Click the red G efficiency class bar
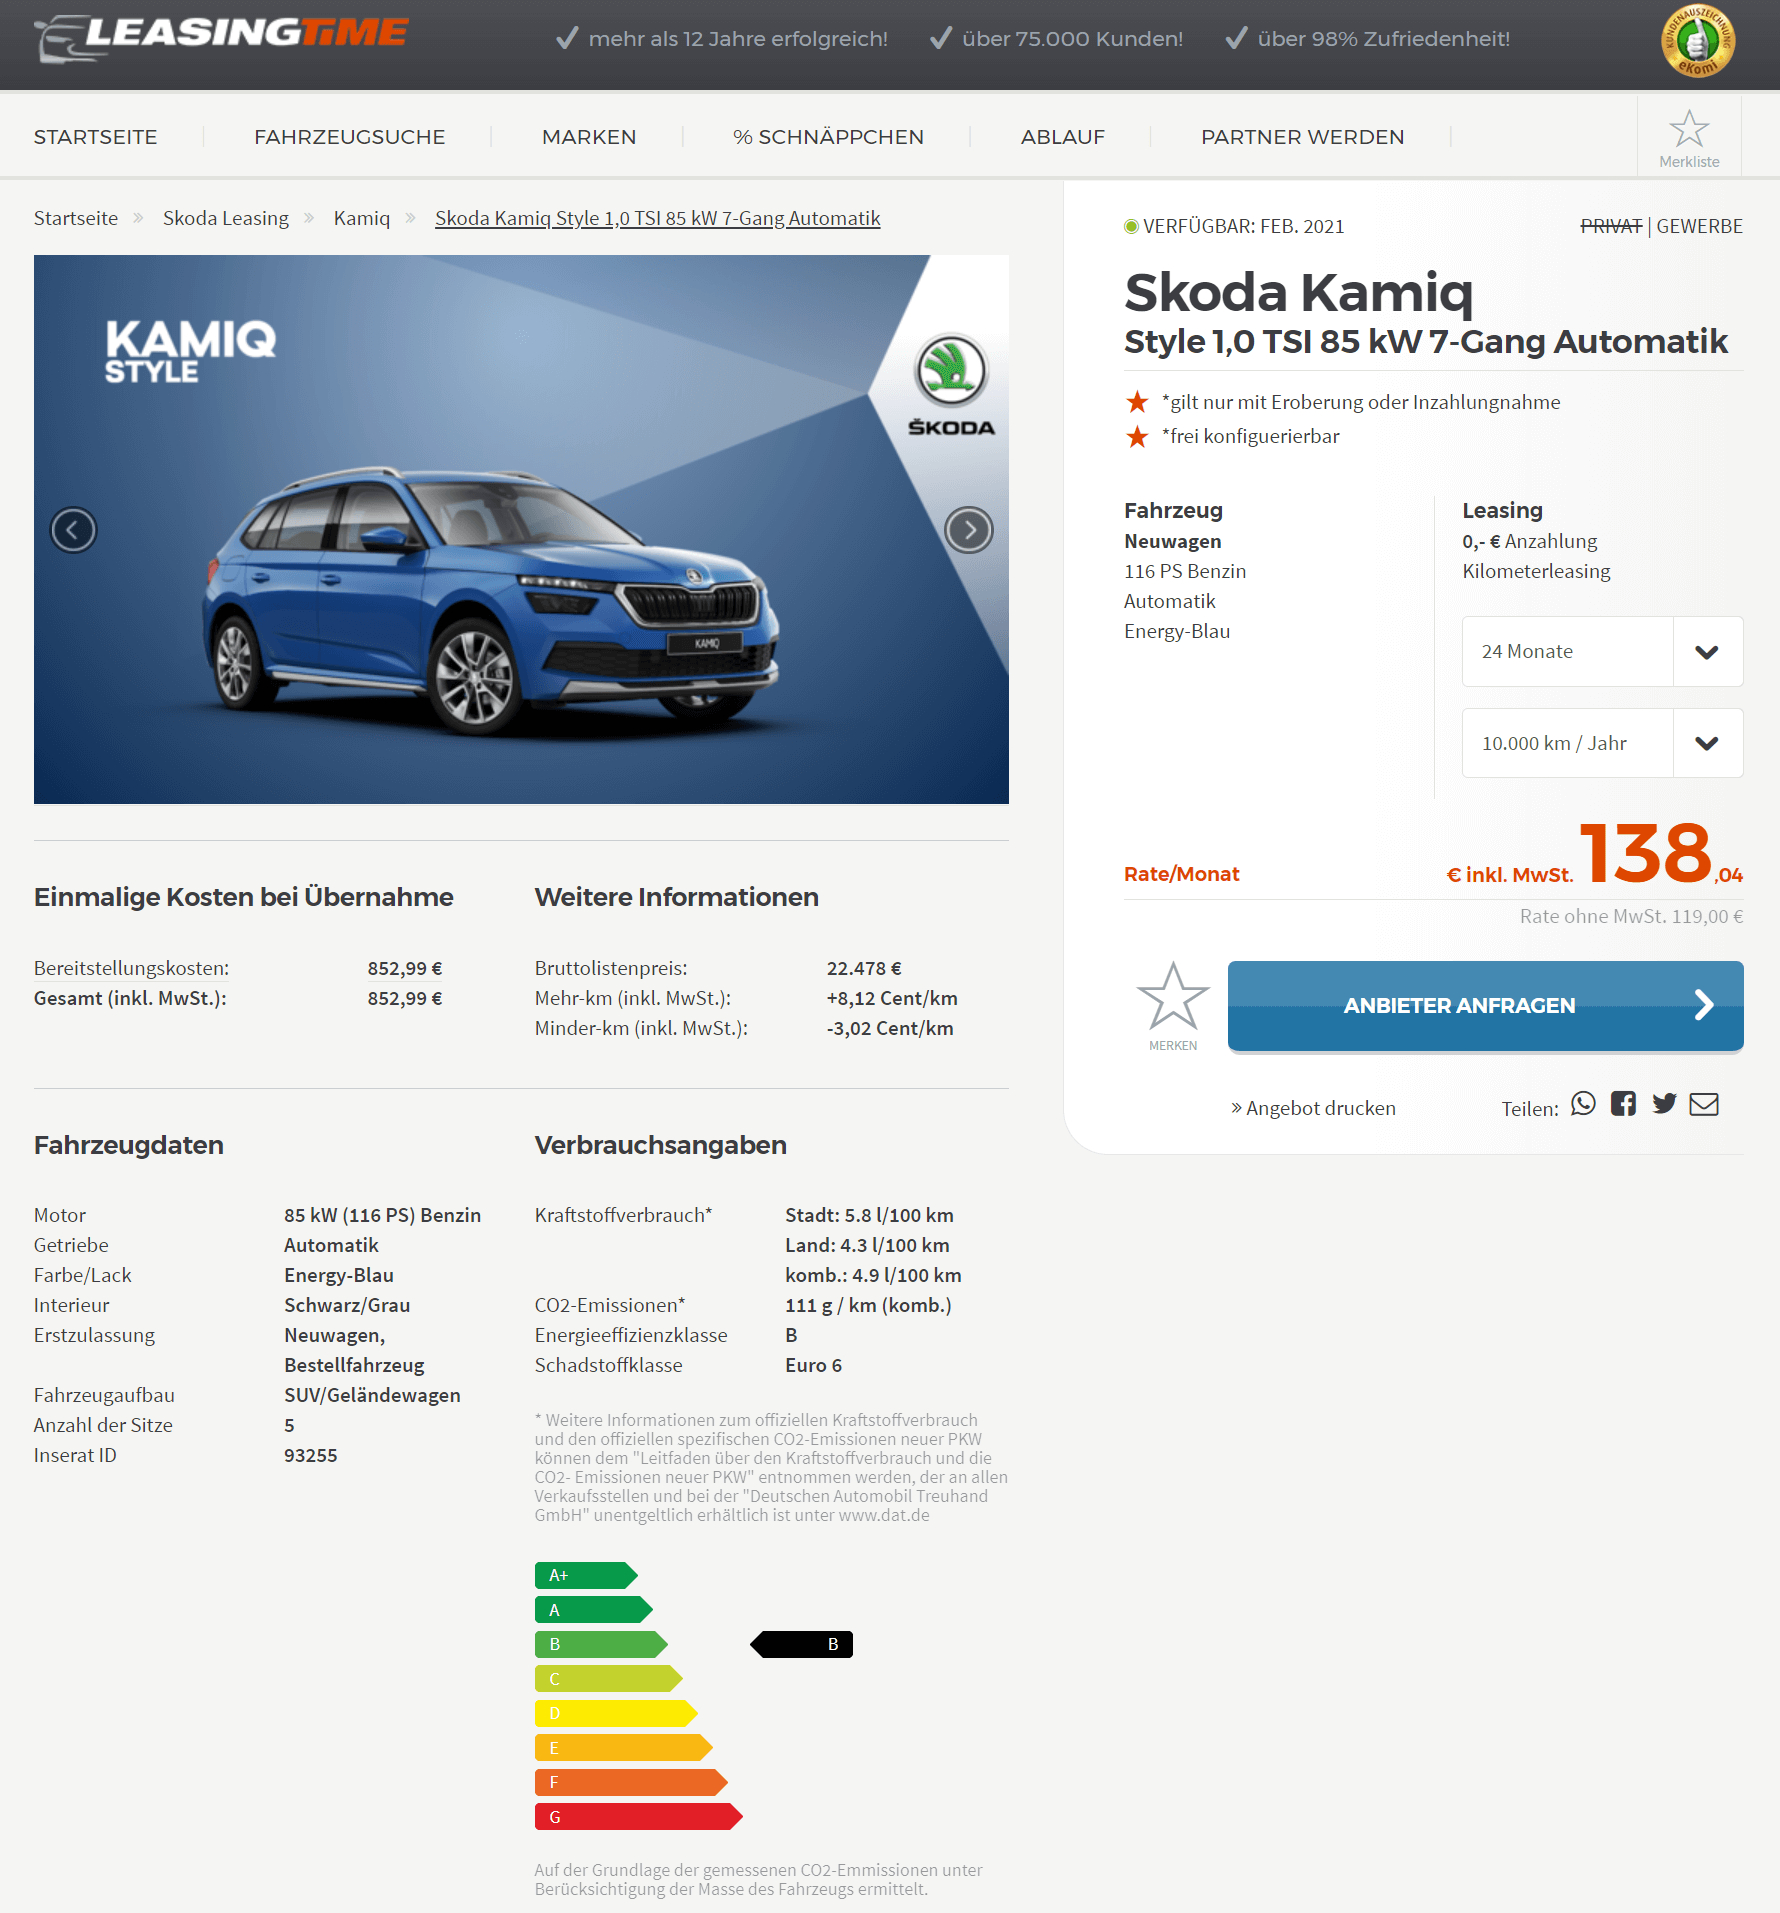The width and height of the screenshot is (1780, 1913). tap(638, 1817)
